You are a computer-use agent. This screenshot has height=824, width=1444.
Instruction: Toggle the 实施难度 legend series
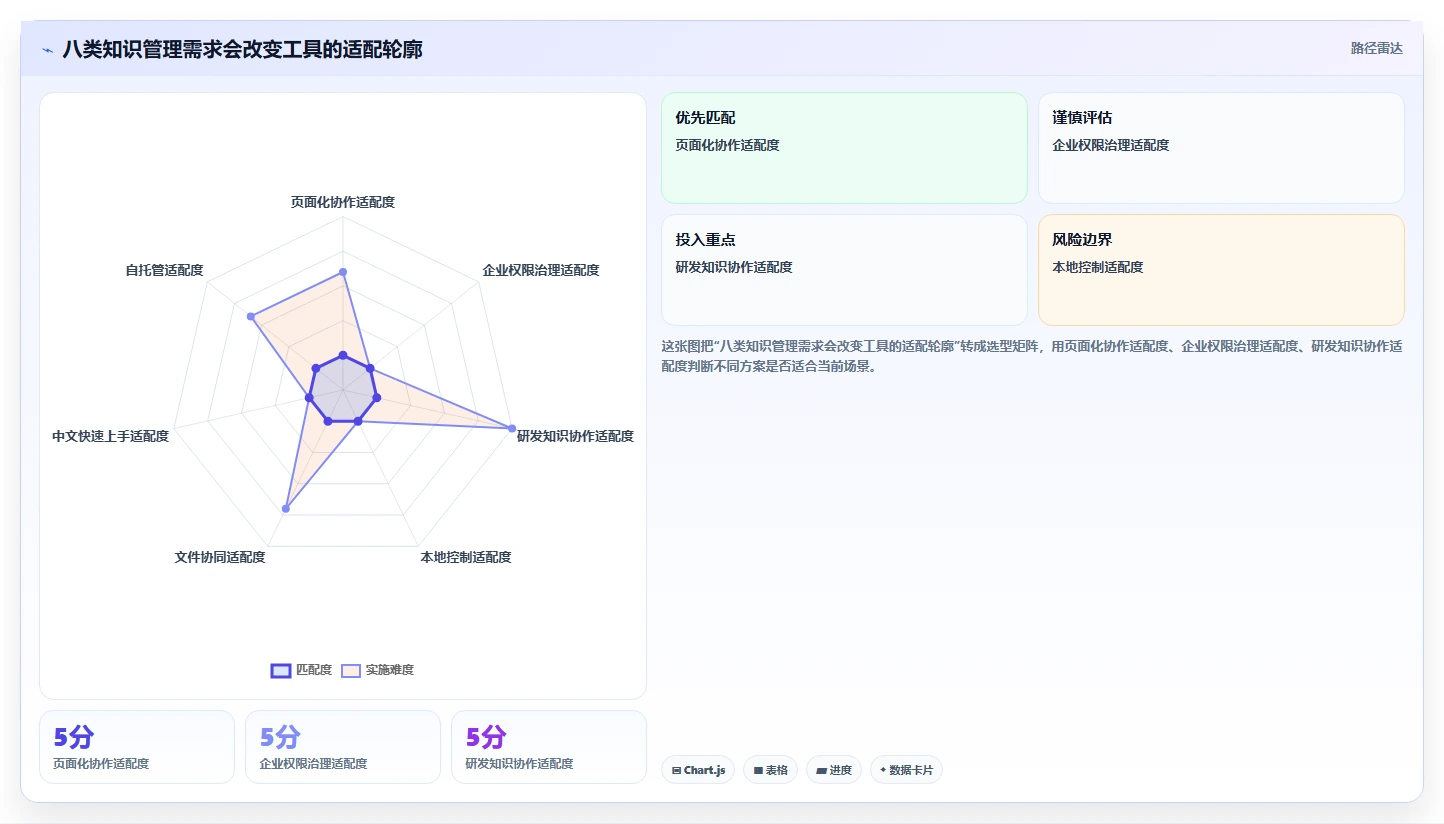(x=377, y=670)
